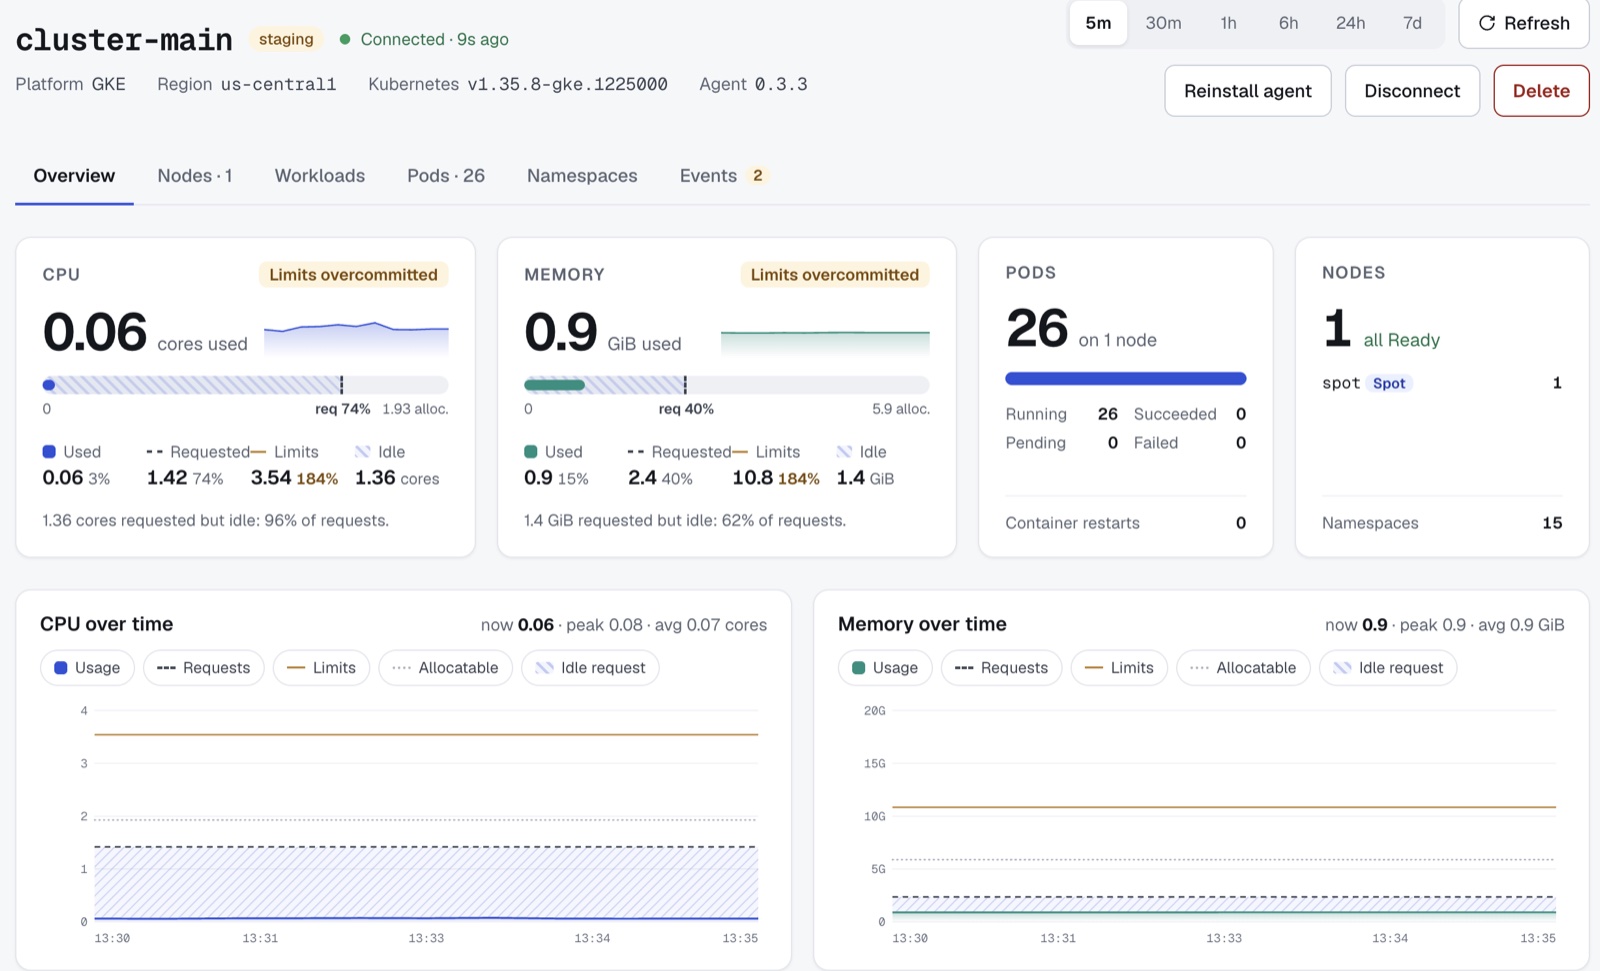Select the 30m time range
The height and width of the screenshot is (971, 1600).
point(1163,23)
